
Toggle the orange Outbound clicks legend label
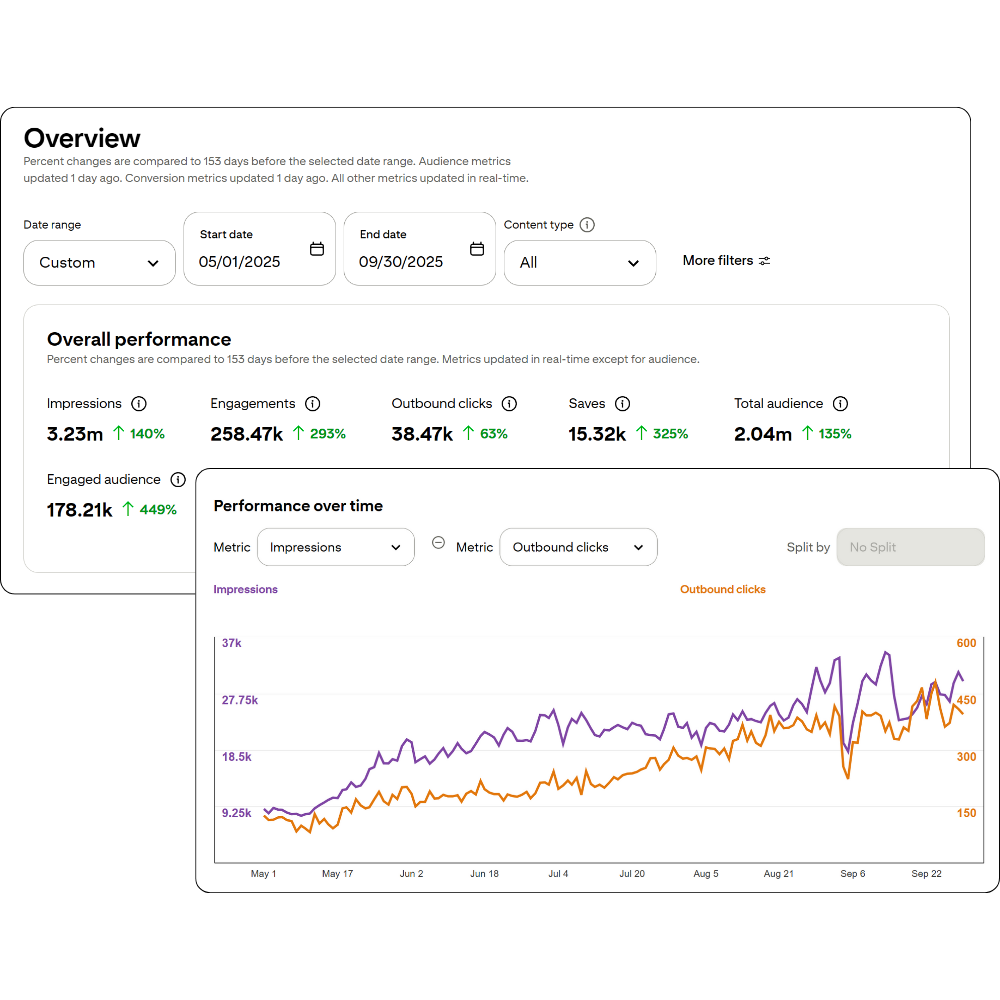tap(722, 589)
